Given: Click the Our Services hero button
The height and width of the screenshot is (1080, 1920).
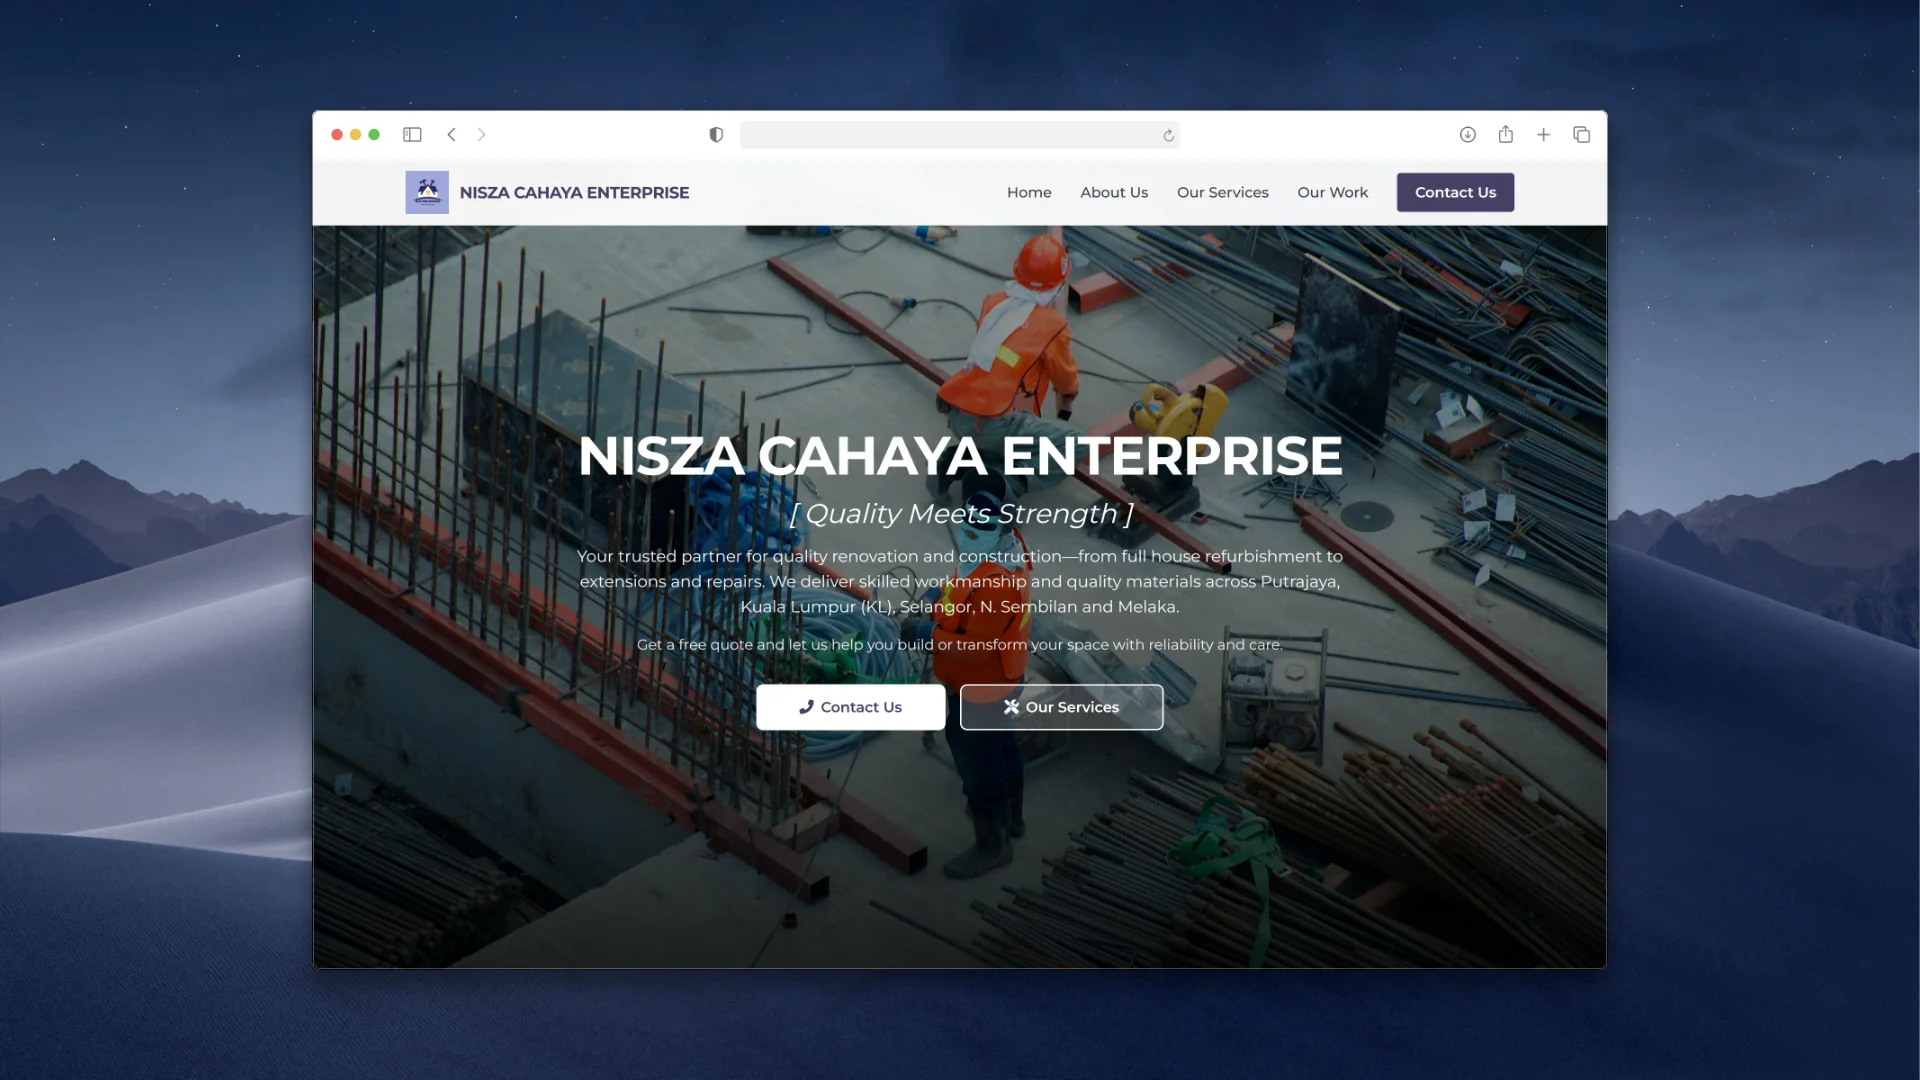Looking at the screenshot, I should (x=1061, y=707).
